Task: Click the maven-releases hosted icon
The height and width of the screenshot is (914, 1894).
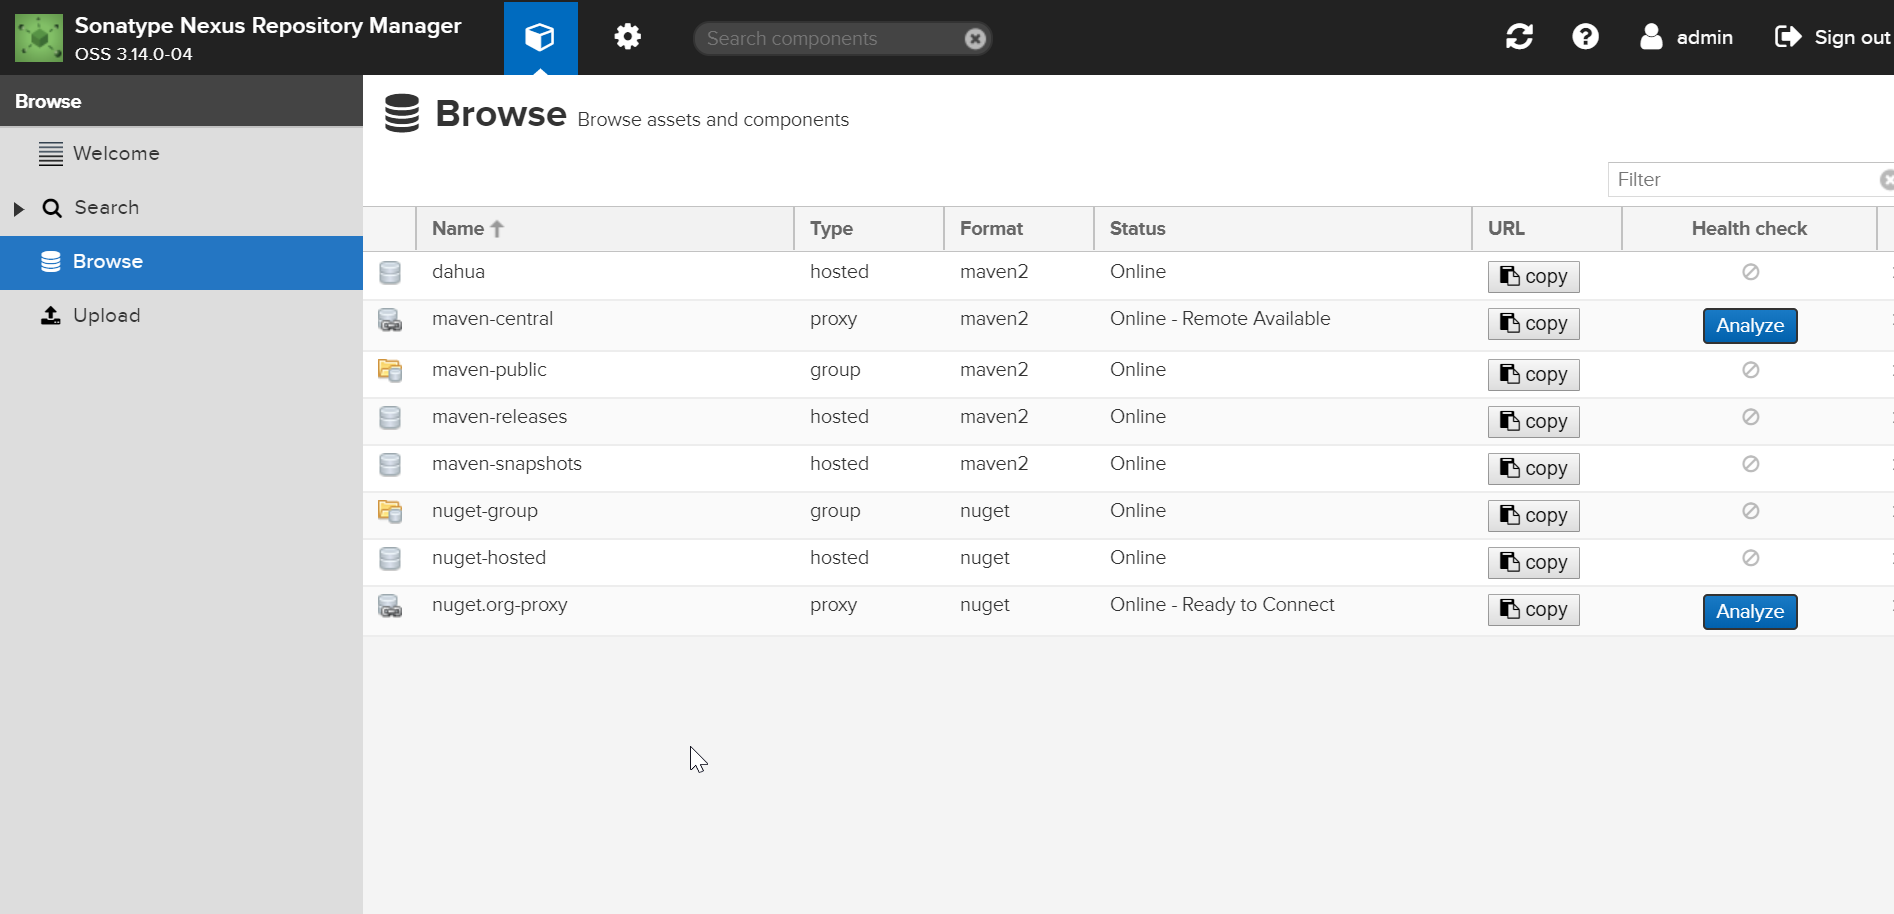Action: click(390, 417)
